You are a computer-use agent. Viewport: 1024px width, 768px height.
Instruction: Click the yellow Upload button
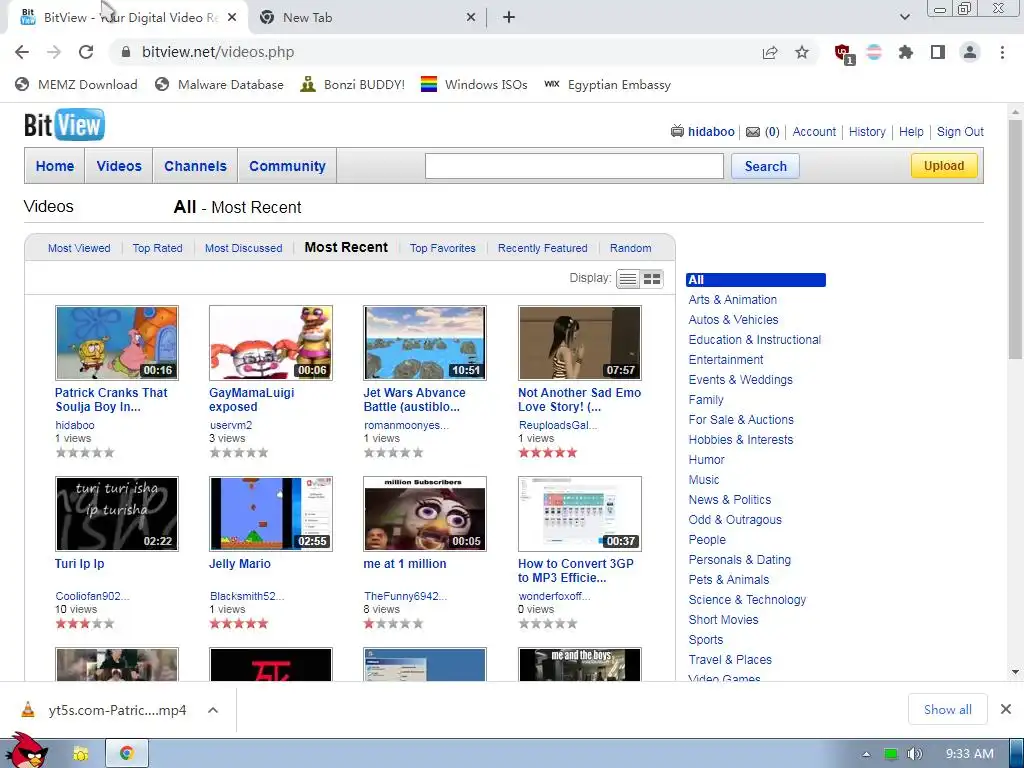coord(944,166)
